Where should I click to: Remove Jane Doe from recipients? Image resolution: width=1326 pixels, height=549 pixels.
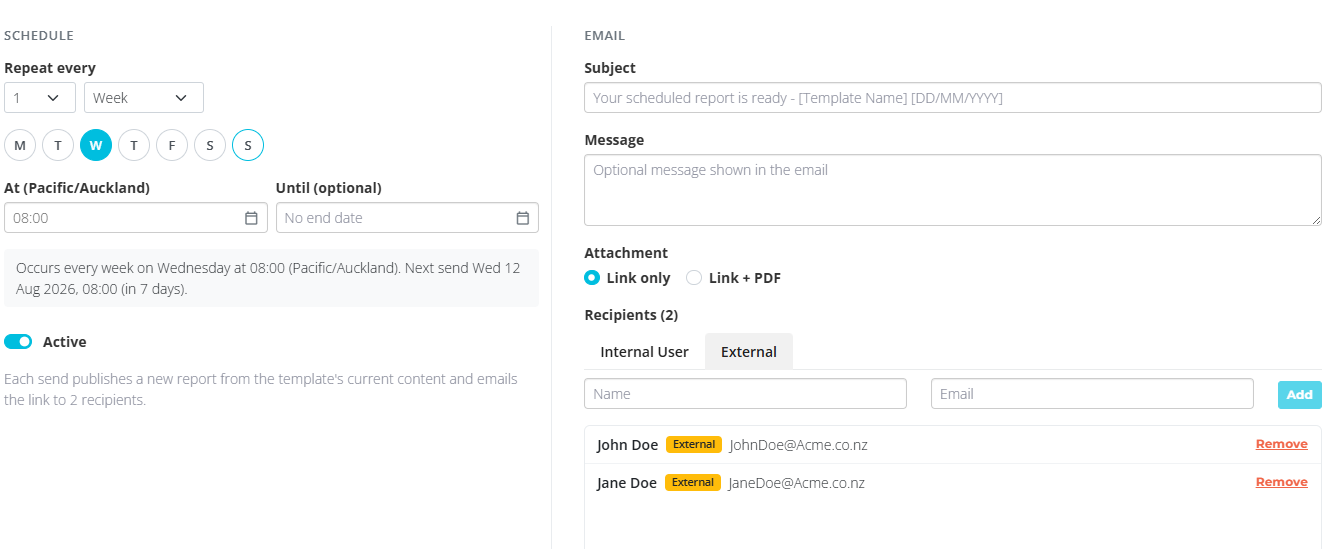pos(1282,482)
